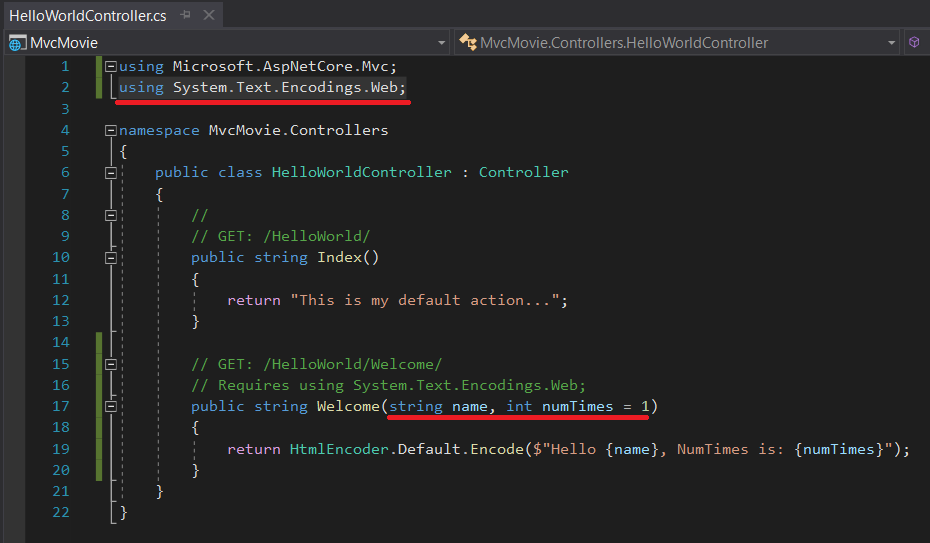Collapse the Index method at line 10
The image size is (930, 543).
pyautogui.click(x=110, y=258)
